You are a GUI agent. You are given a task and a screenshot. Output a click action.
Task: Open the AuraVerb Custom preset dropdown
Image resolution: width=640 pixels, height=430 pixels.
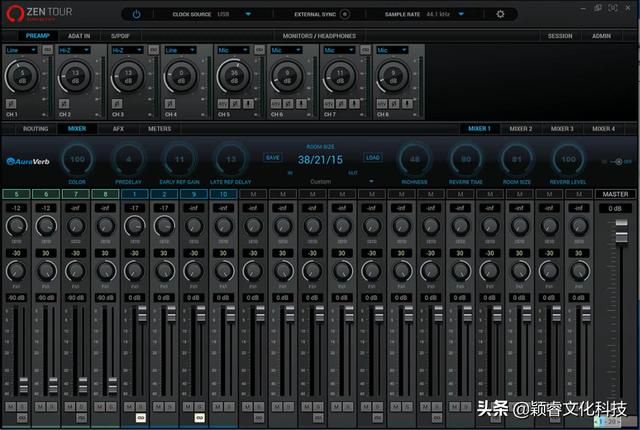[x=371, y=181]
